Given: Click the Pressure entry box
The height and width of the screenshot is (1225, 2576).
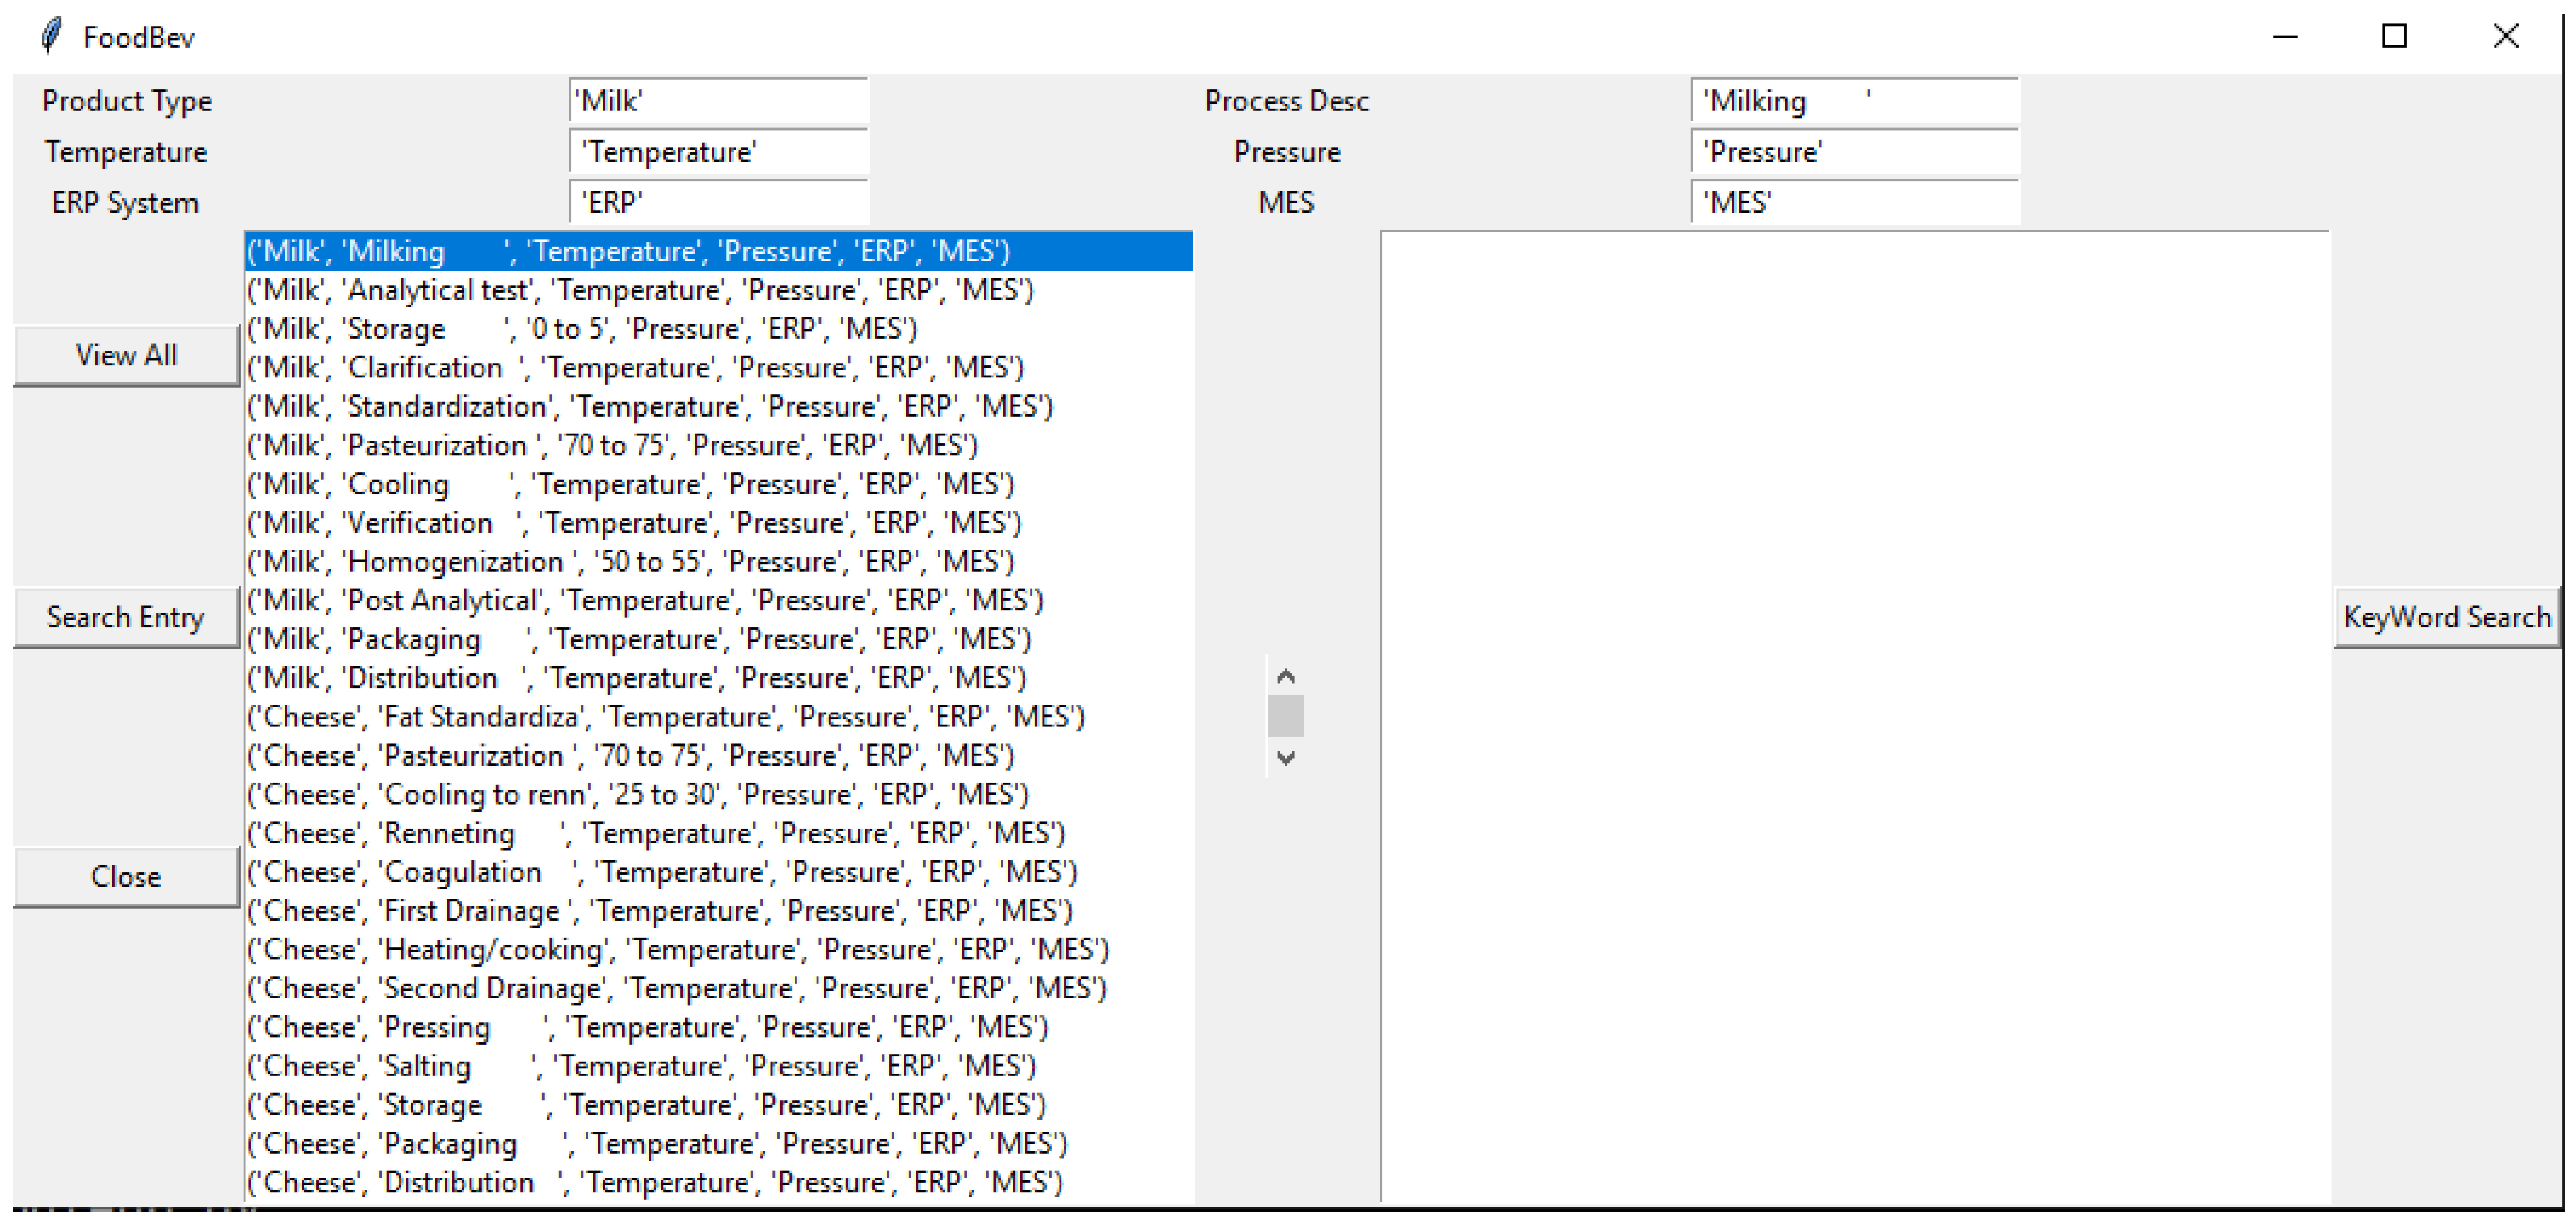Looking at the screenshot, I should click(x=1853, y=152).
